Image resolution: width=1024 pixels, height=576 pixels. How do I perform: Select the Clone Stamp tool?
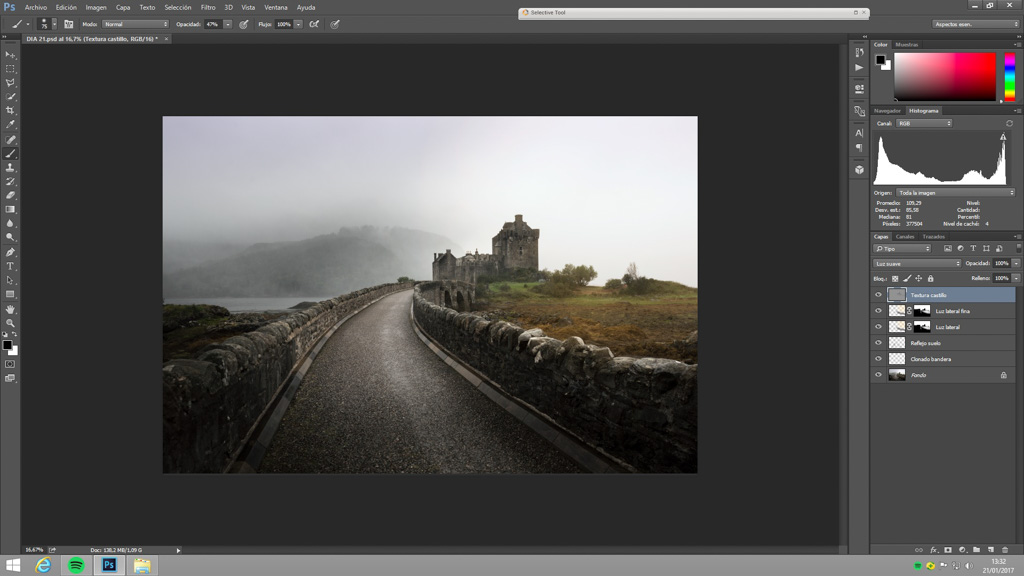[10, 168]
